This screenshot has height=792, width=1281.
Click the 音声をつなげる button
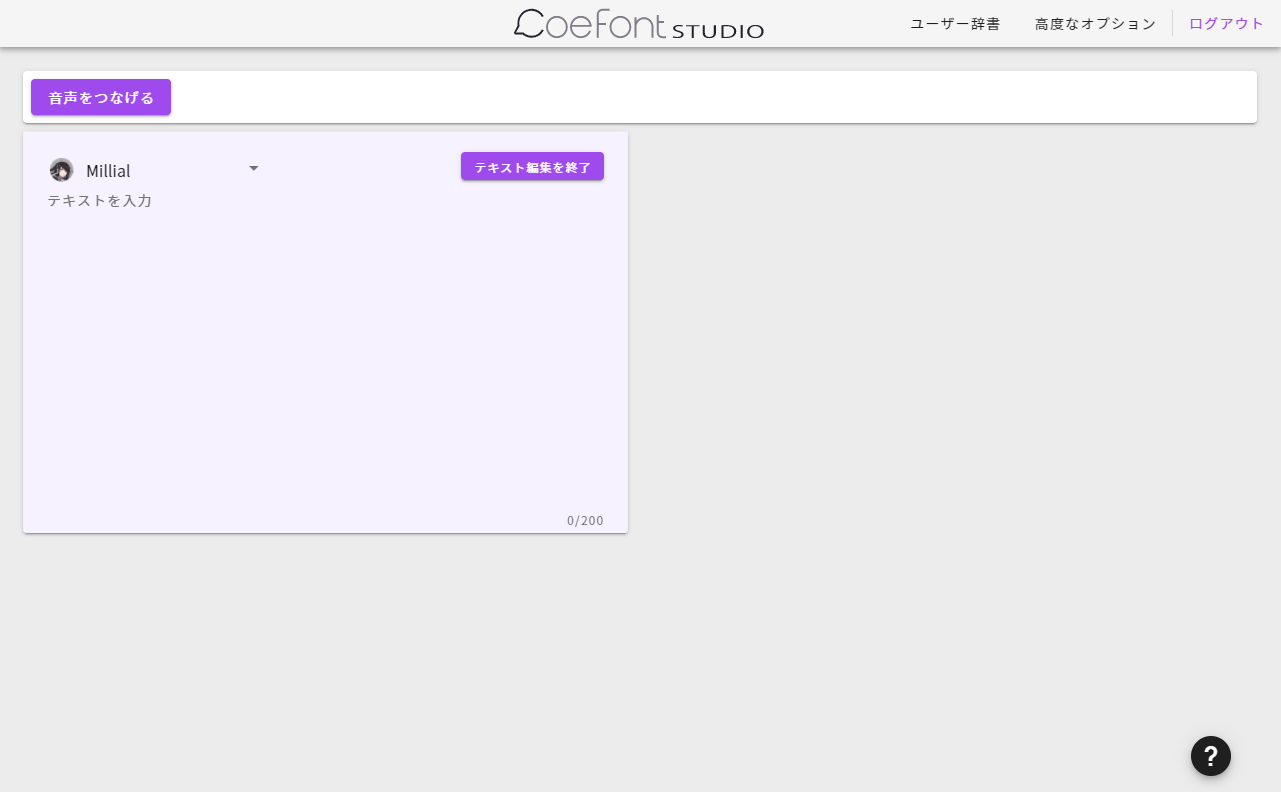coord(101,97)
